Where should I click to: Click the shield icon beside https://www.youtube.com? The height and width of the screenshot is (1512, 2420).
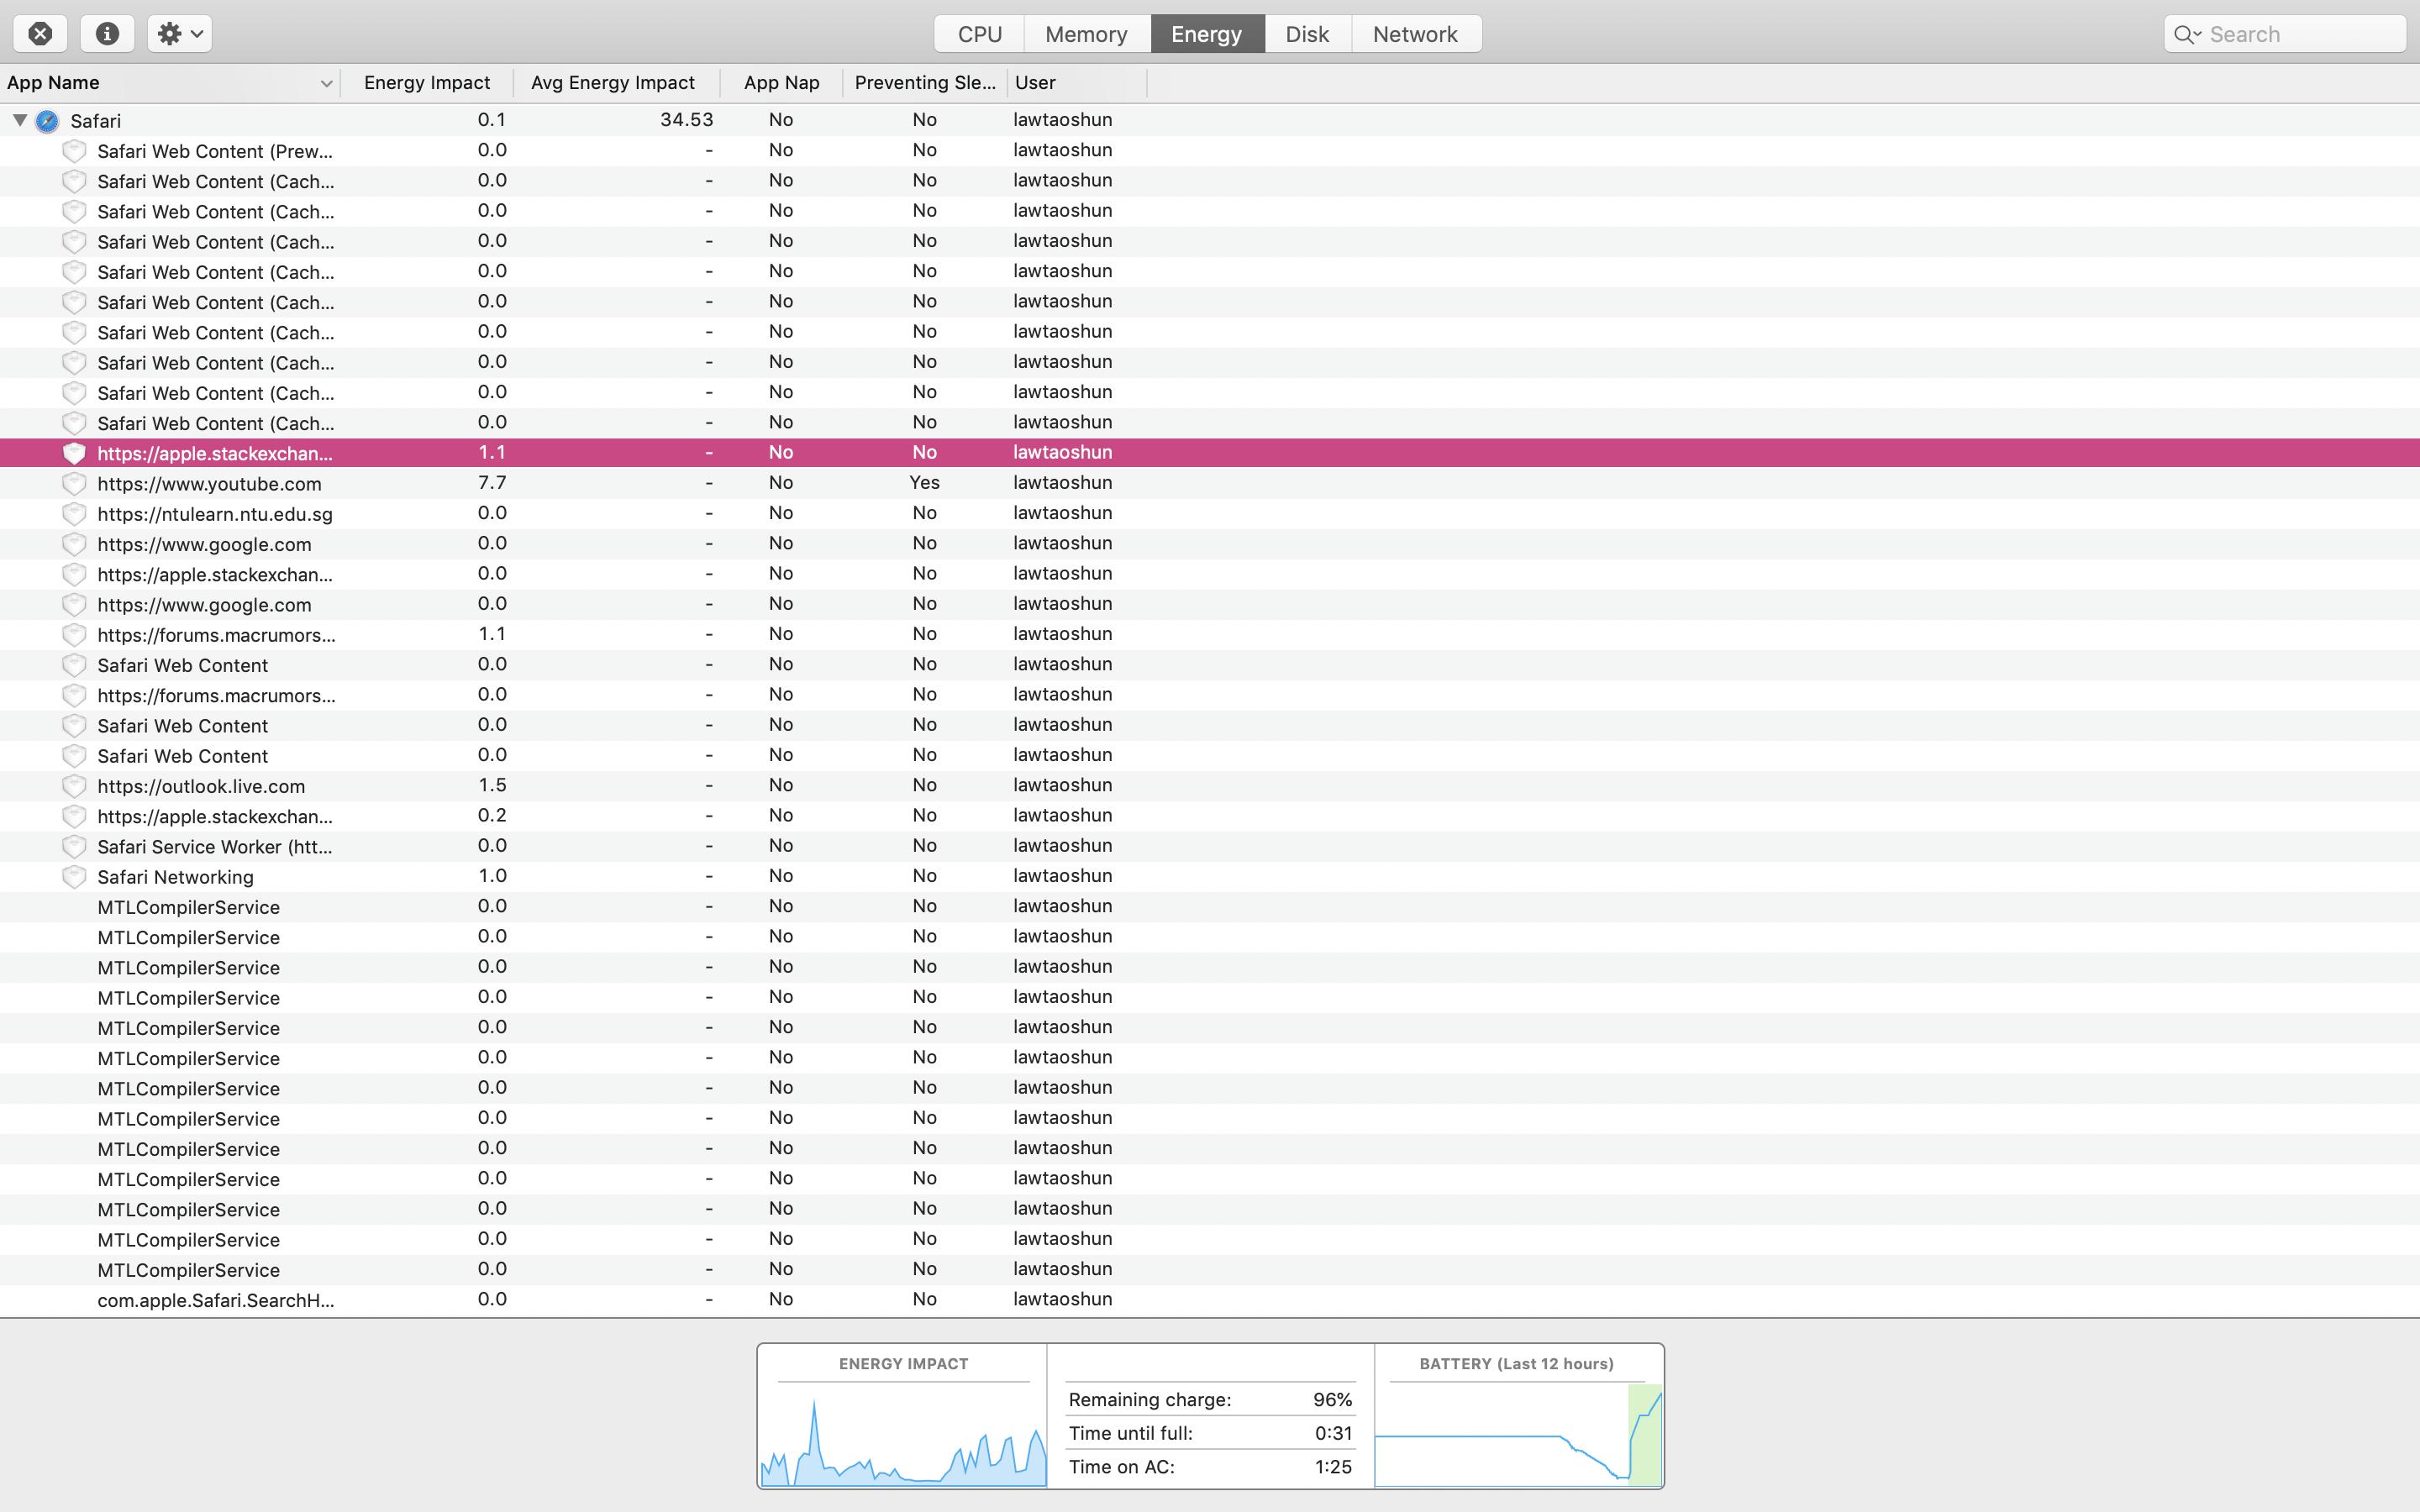(74, 484)
